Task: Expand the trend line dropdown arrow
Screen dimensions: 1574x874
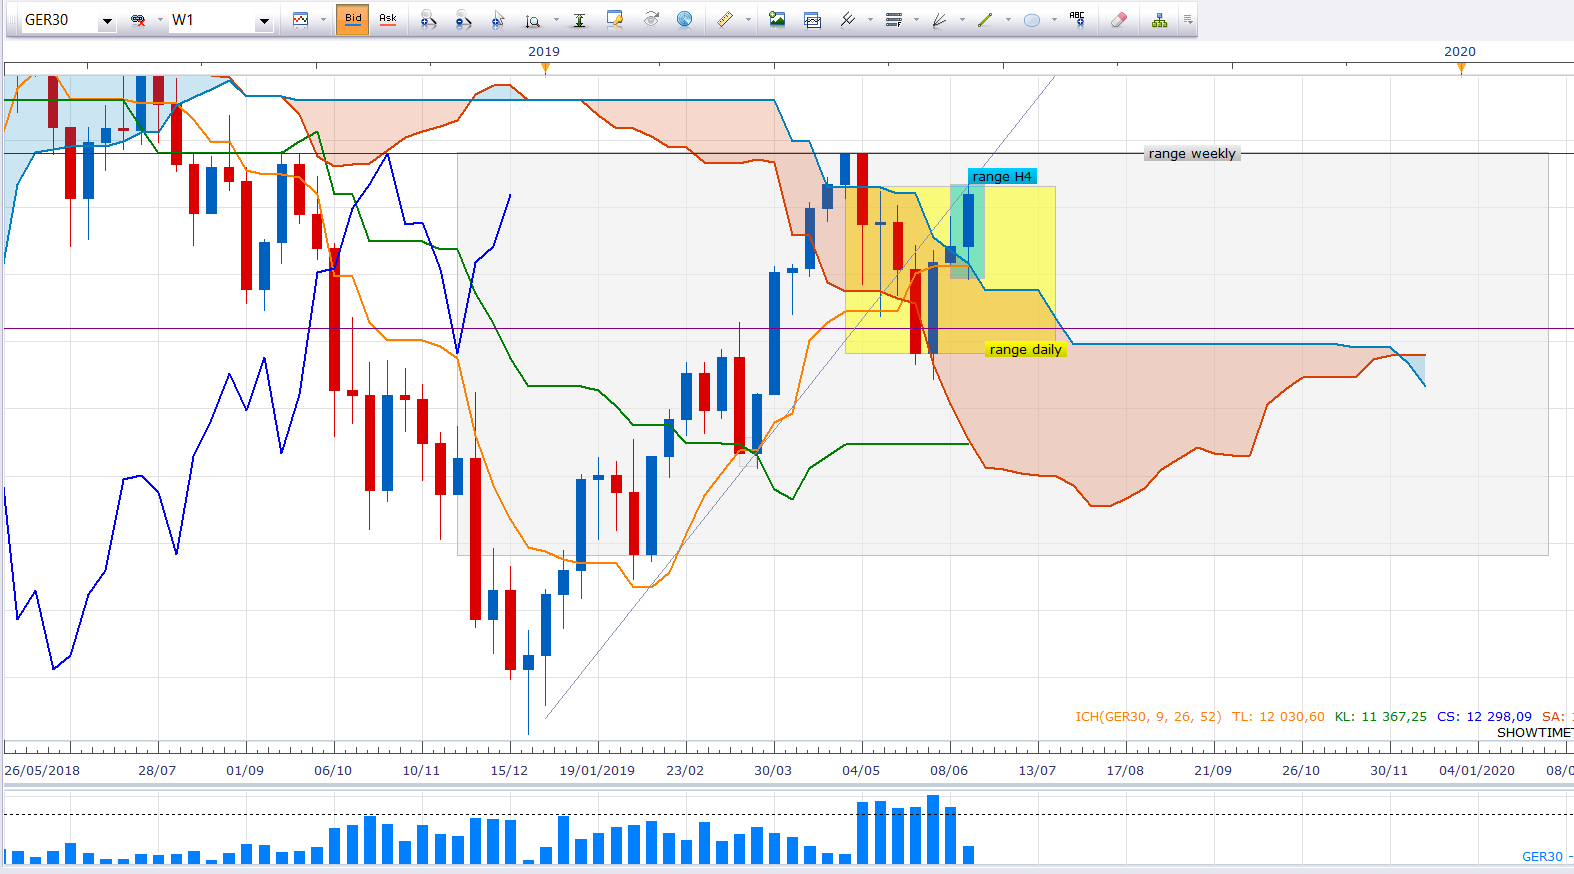Action: 1008,20
